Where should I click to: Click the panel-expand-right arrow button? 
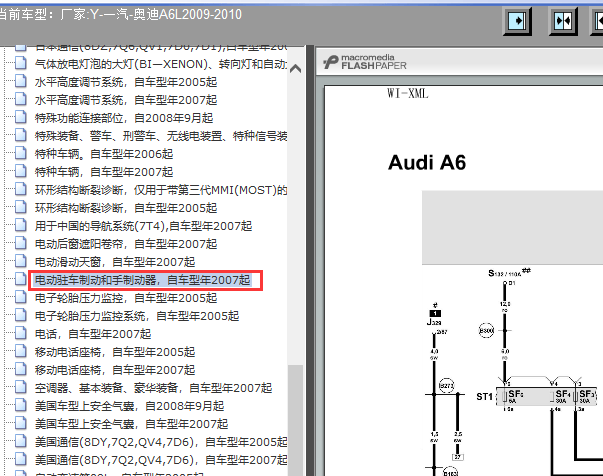517,21
